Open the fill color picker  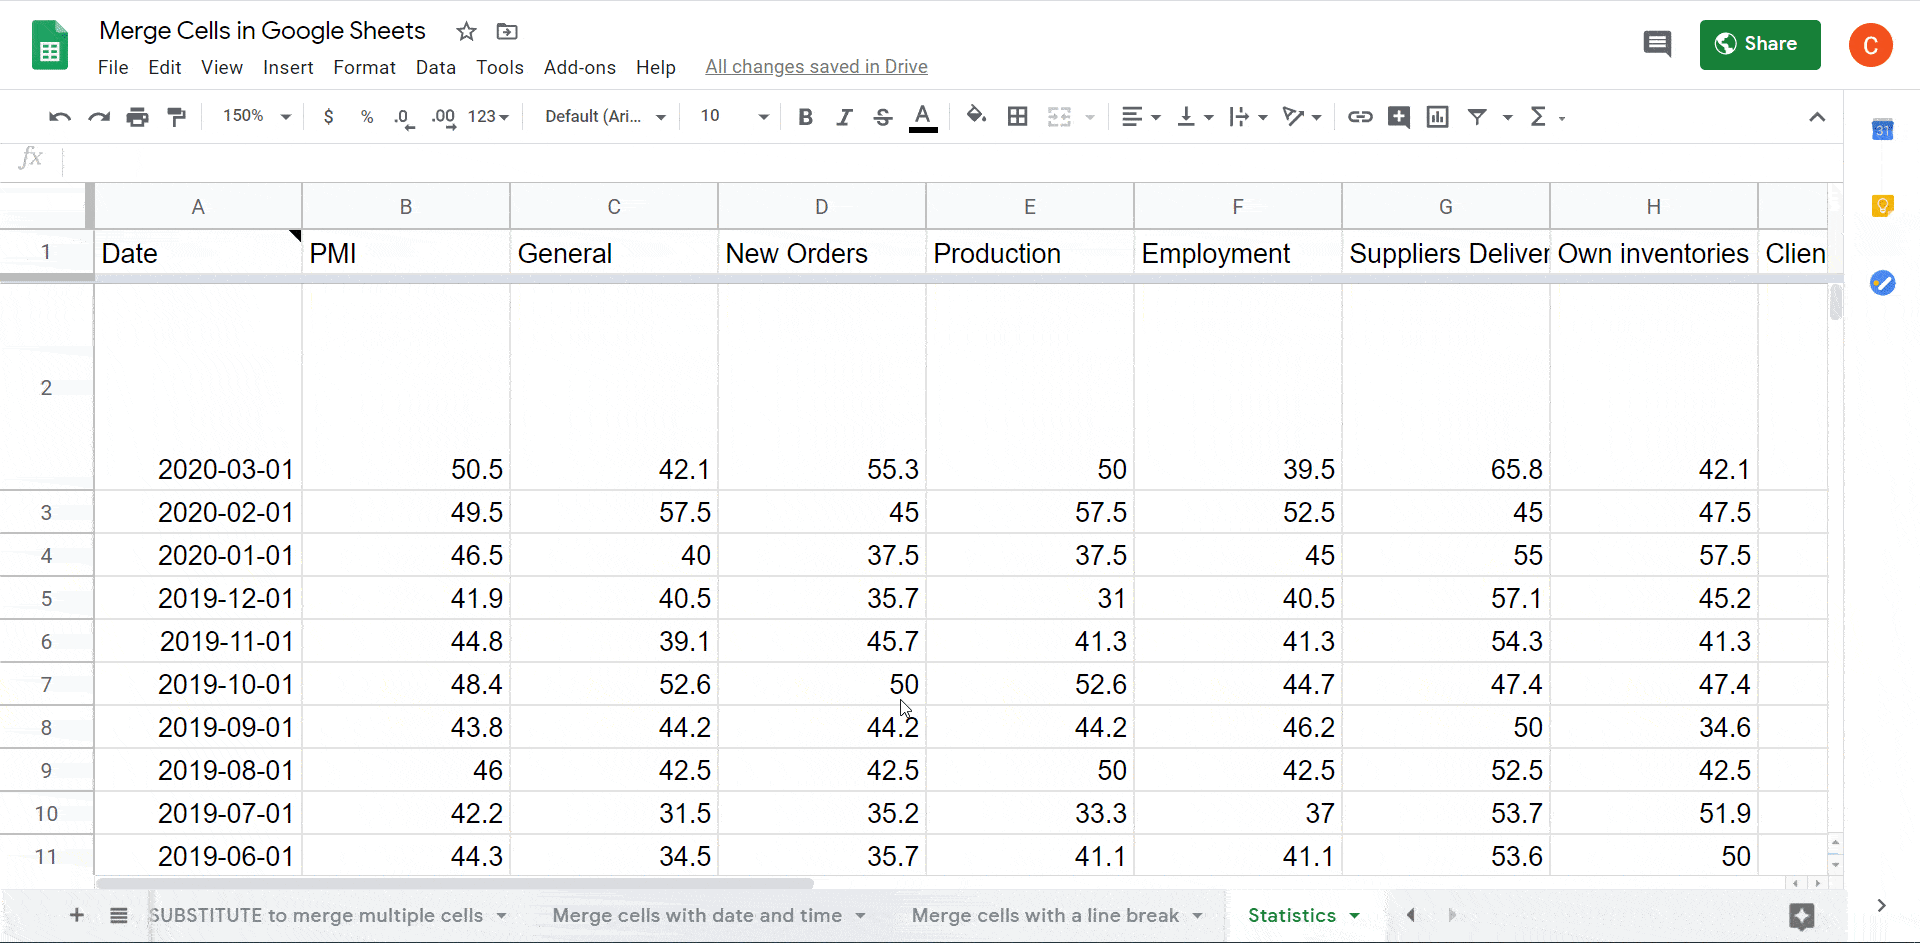tap(976, 117)
